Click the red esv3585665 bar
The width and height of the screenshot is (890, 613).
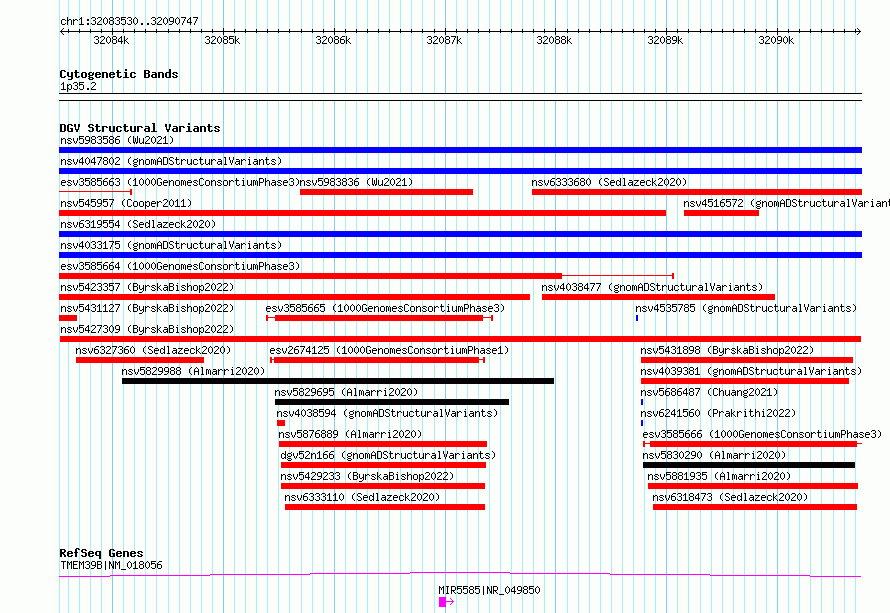(379, 318)
